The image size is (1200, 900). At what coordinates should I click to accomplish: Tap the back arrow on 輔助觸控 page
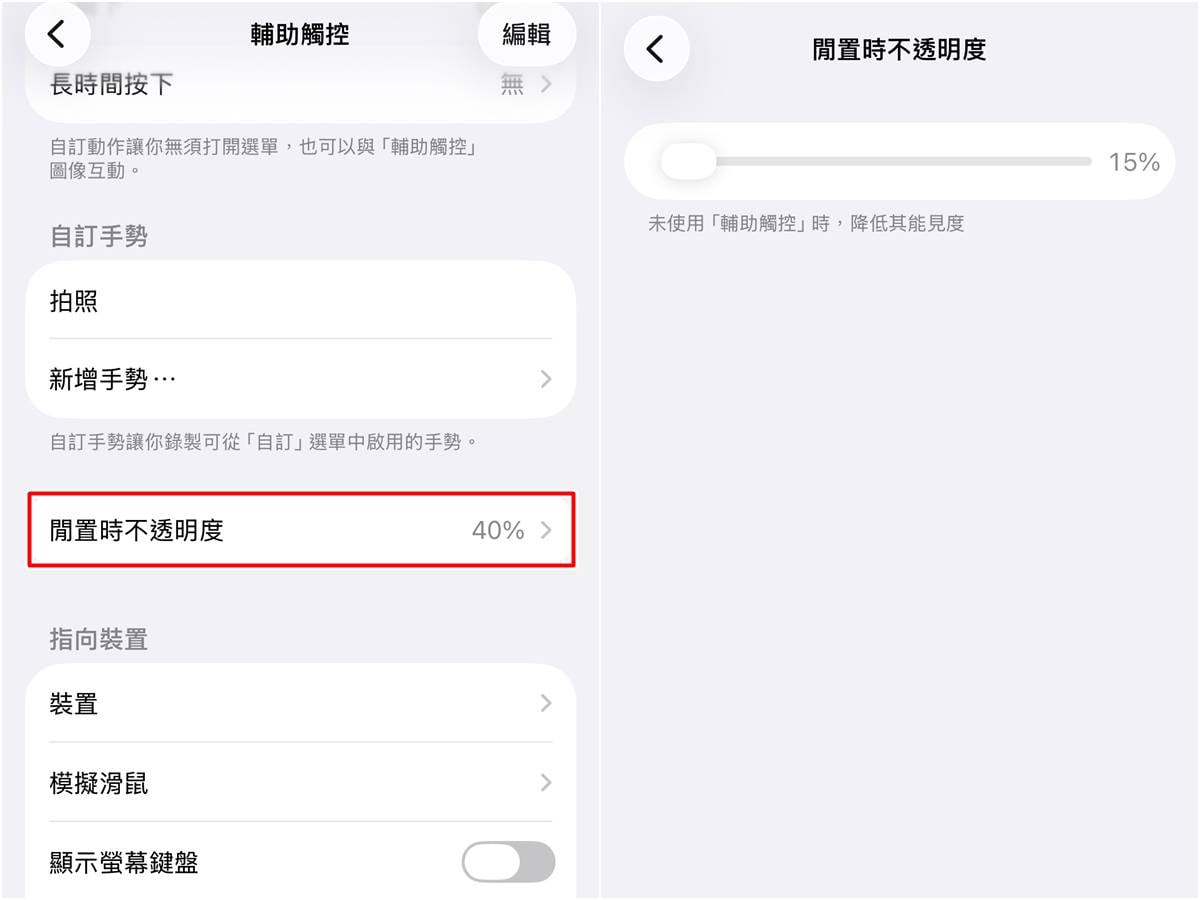pos(58,33)
